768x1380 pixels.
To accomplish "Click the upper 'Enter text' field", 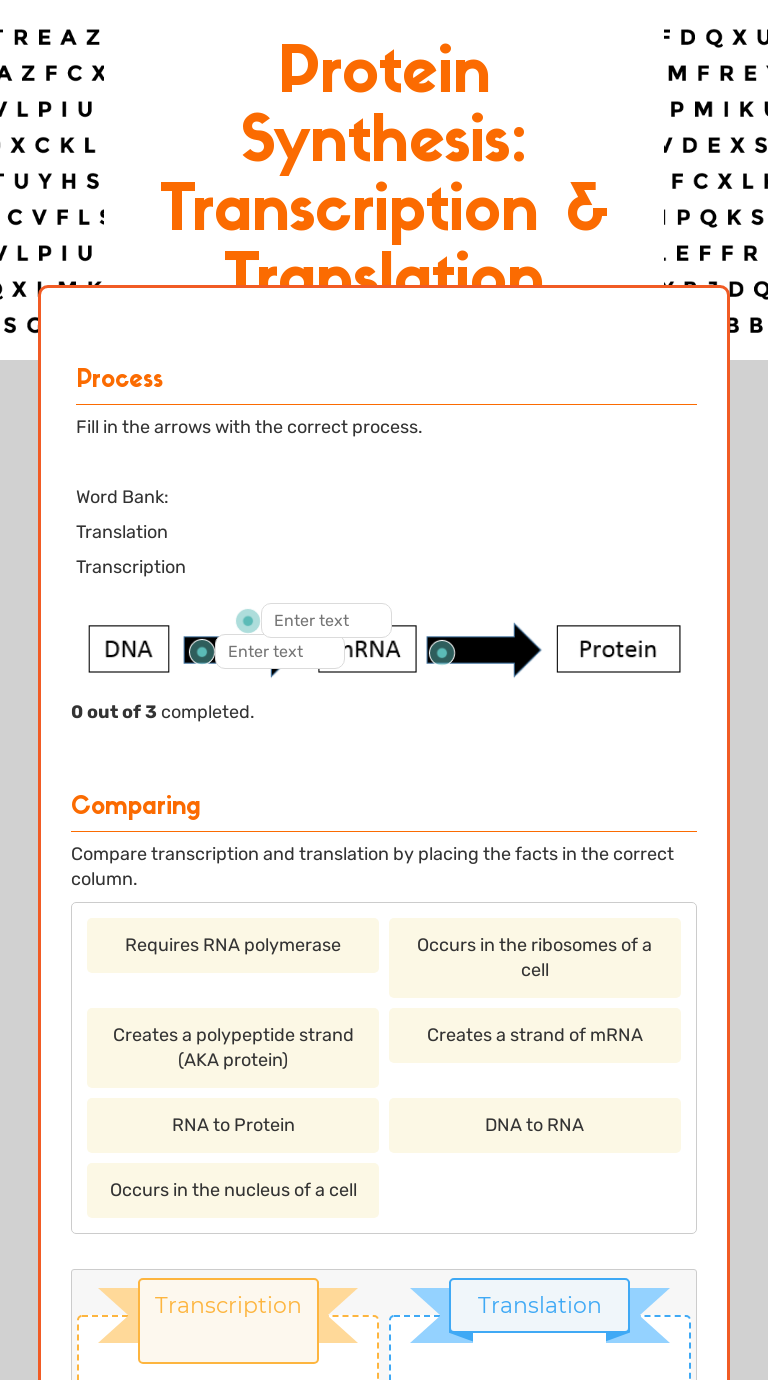I will 326,621.
